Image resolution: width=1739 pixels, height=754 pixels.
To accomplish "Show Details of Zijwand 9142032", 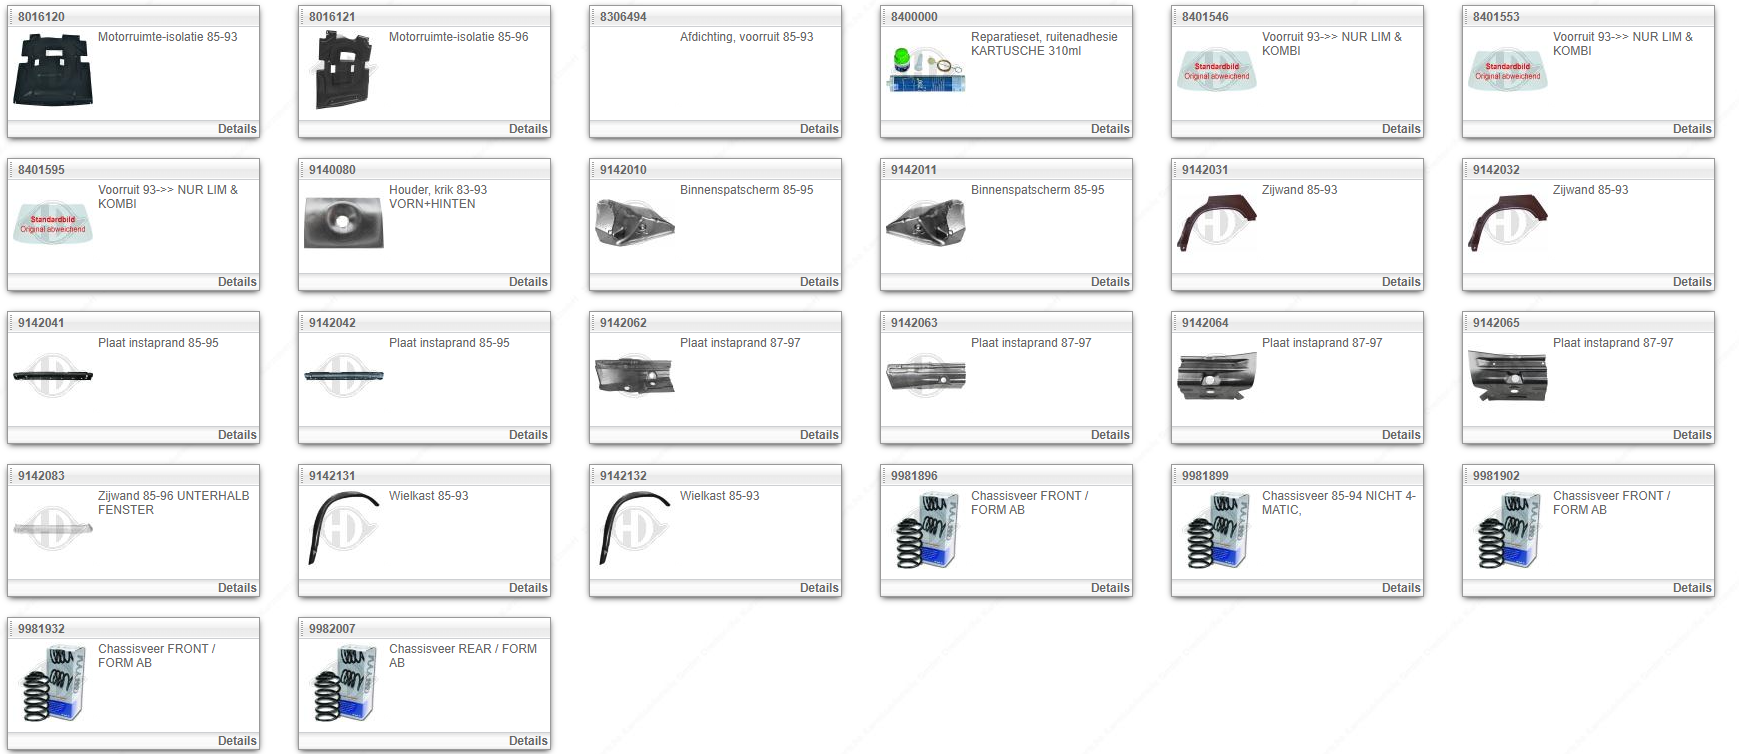I will pyautogui.click(x=1691, y=282).
